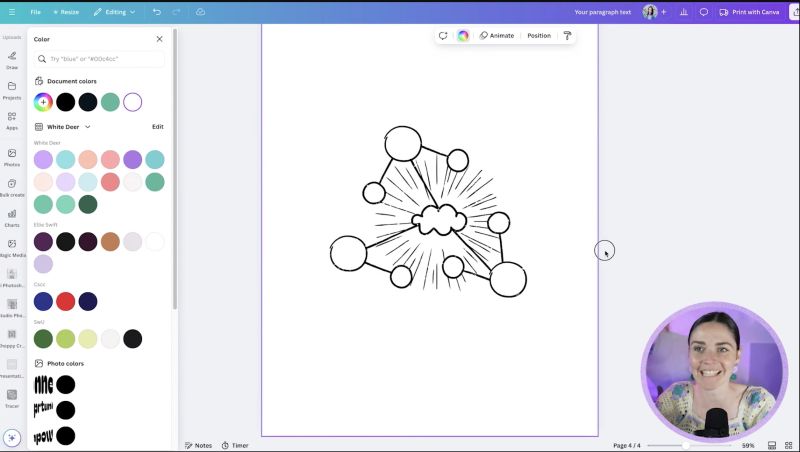The width and height of the screenshot is (800, 452).
Task: Select the lime green swatch
Action: pyautogui.click(x=65, y=339)
